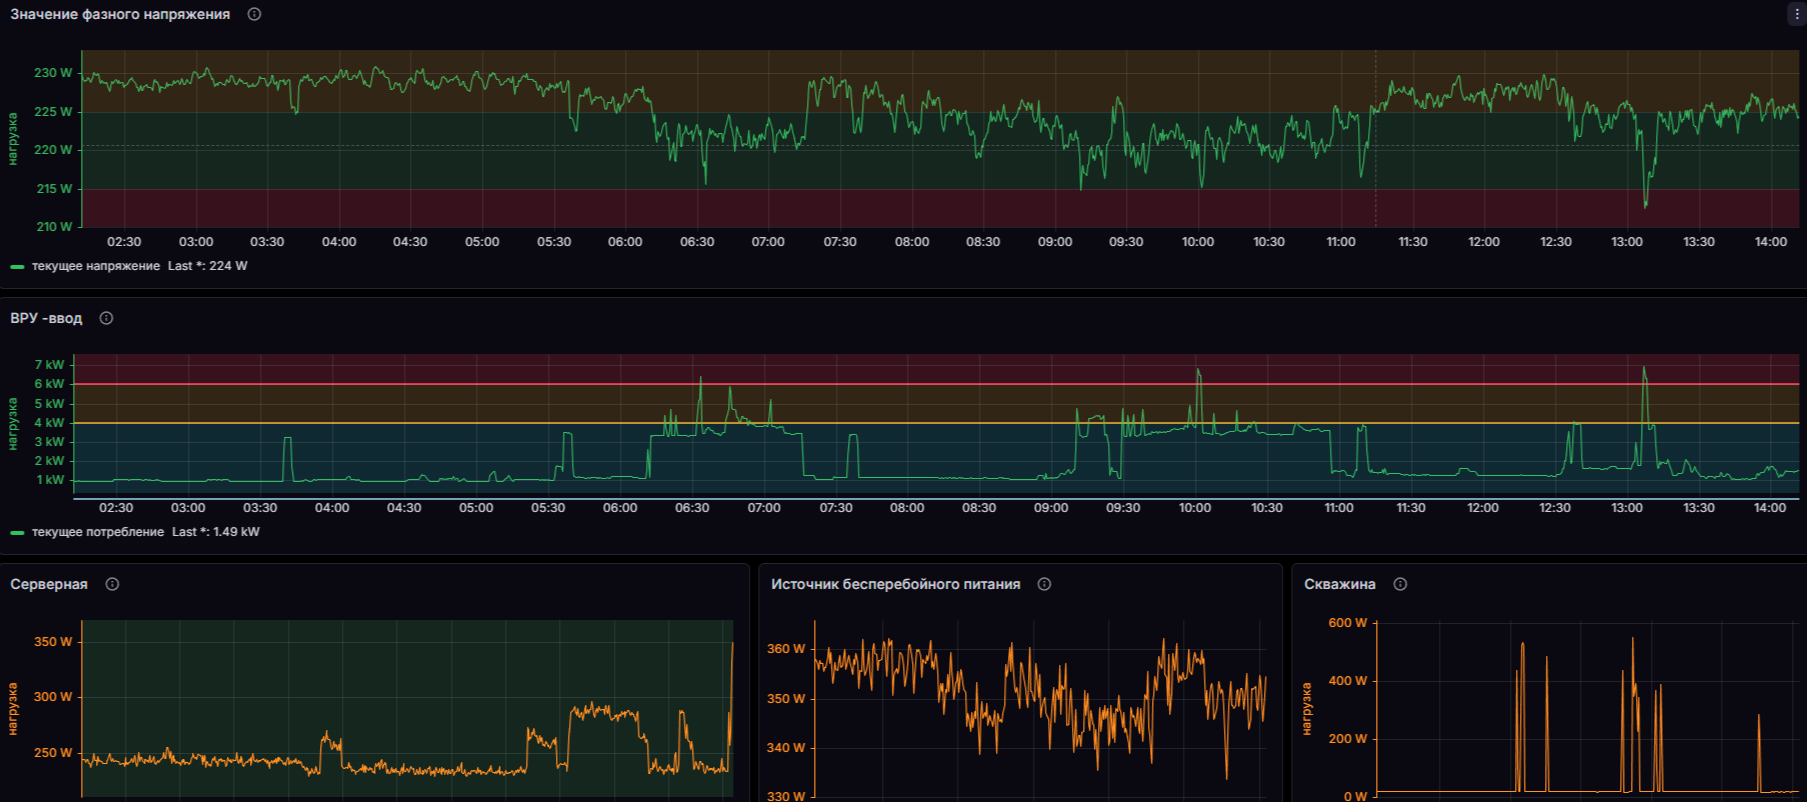This screenshot has width=1807, height=802.
Task: Click green color swatch for текущее потребление
Action: point(17,533)
